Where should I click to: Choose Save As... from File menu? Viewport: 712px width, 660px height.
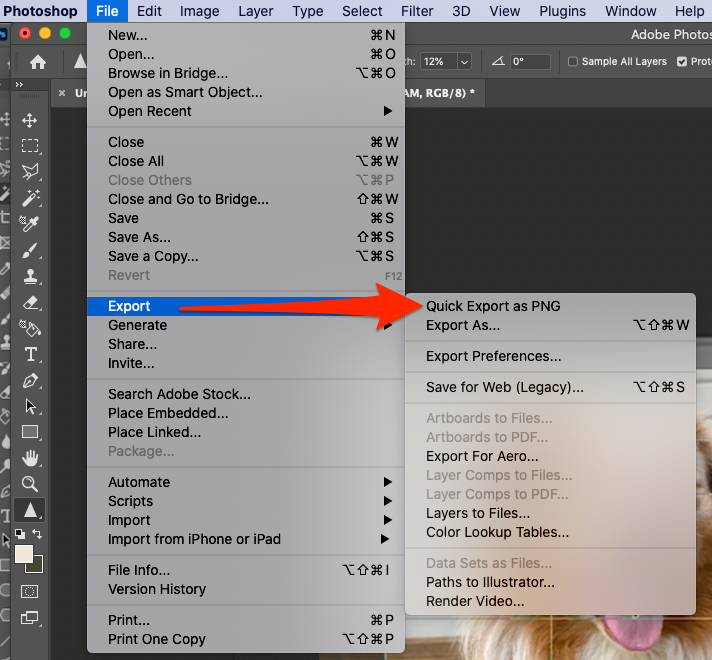click(246, 237)
